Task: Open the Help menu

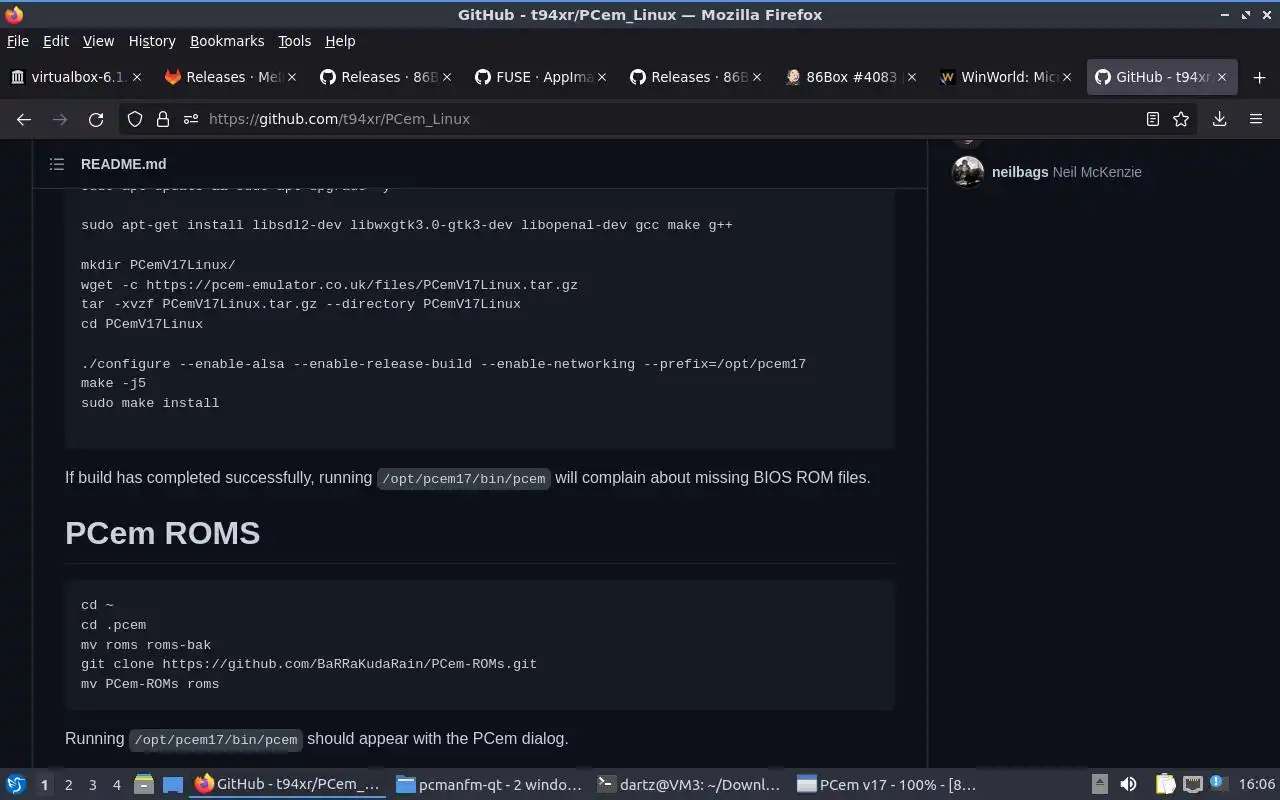Action: click(340, 41)
